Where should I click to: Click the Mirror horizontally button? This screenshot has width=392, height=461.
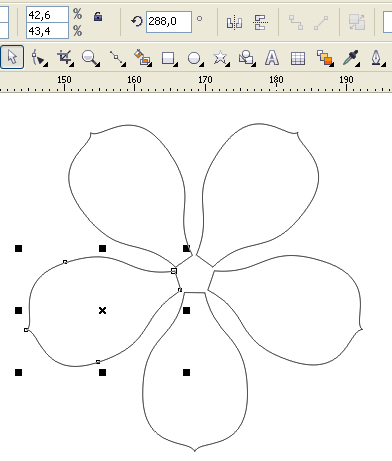coord(234,22)
